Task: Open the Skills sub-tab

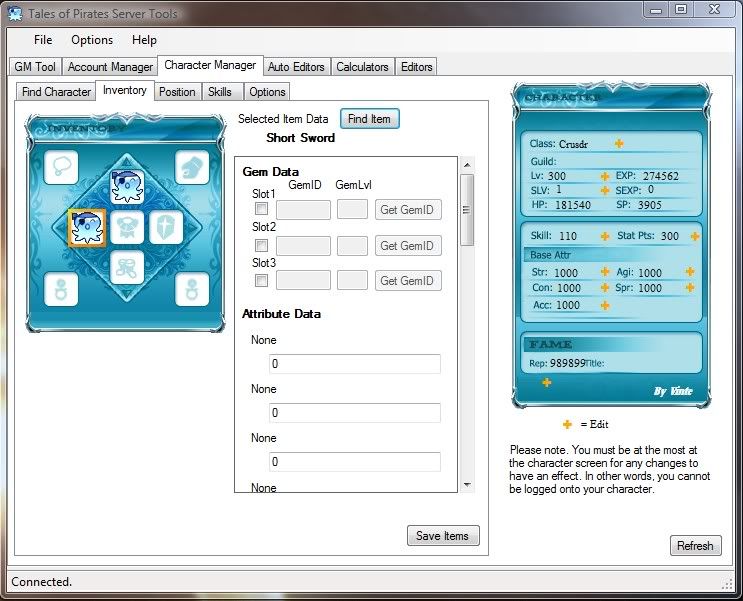Action: pyautogui.click(x=220, y=92)
